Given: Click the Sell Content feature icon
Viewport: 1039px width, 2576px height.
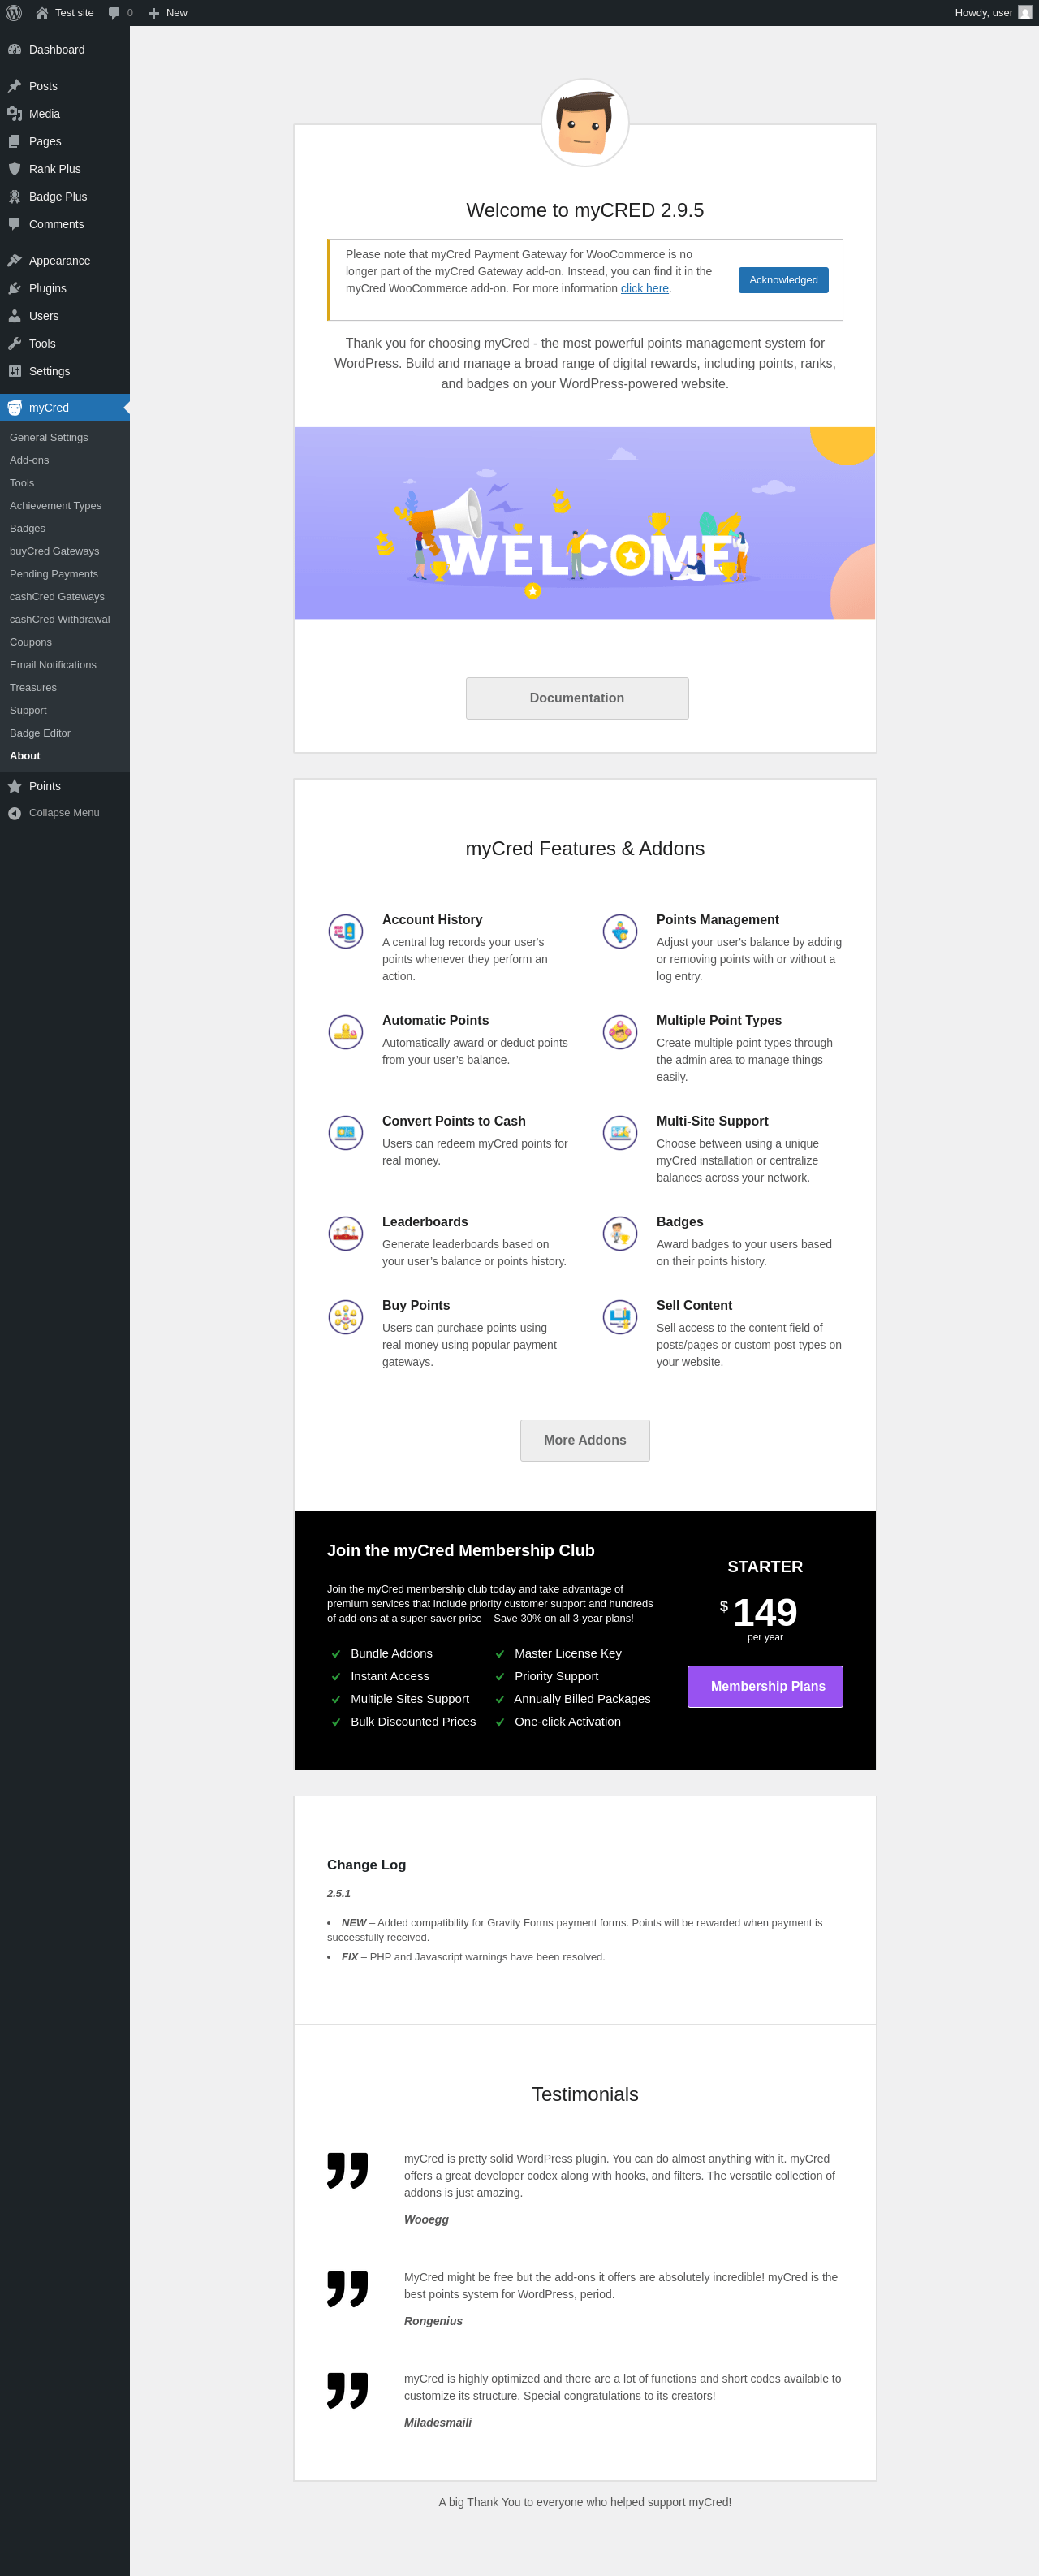Looking at the screenshot, I should click(x=620, y=1317).
